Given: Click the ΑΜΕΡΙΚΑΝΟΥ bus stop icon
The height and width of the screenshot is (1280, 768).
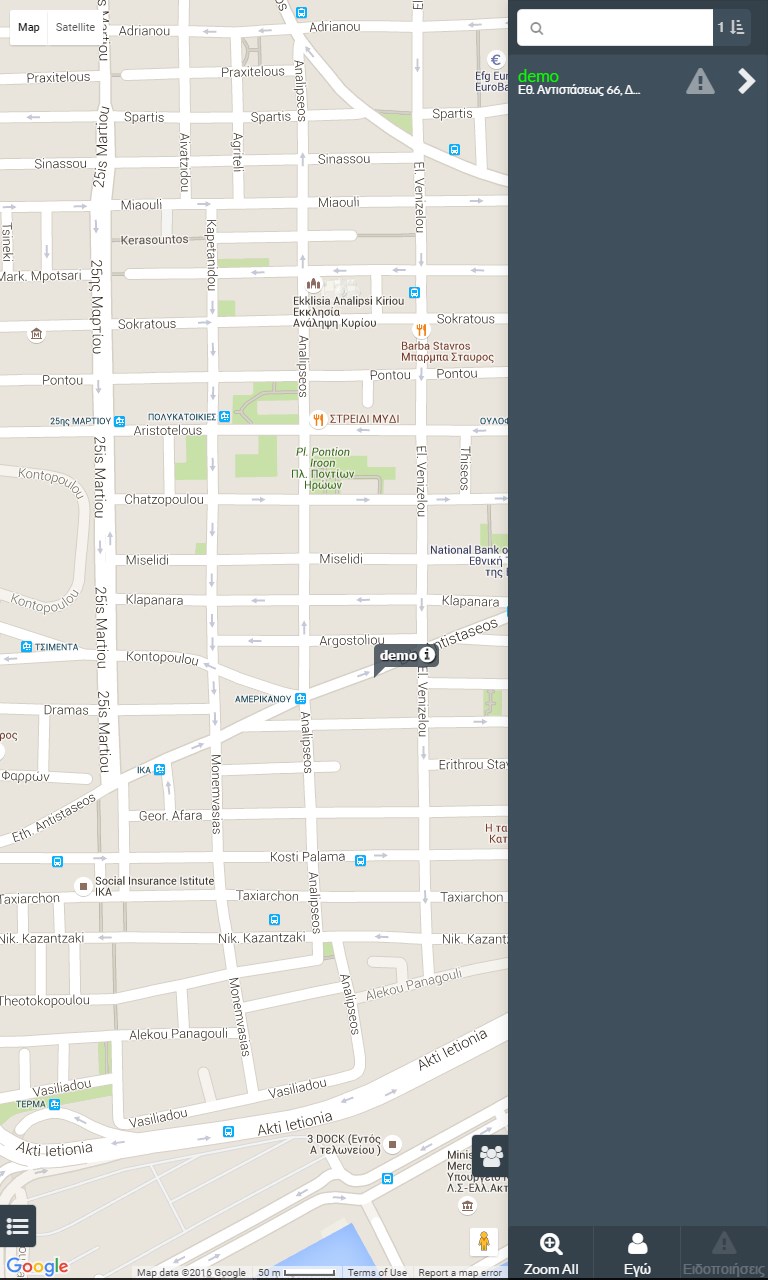Looking at the screenshot, I should [x=300, y=698].
